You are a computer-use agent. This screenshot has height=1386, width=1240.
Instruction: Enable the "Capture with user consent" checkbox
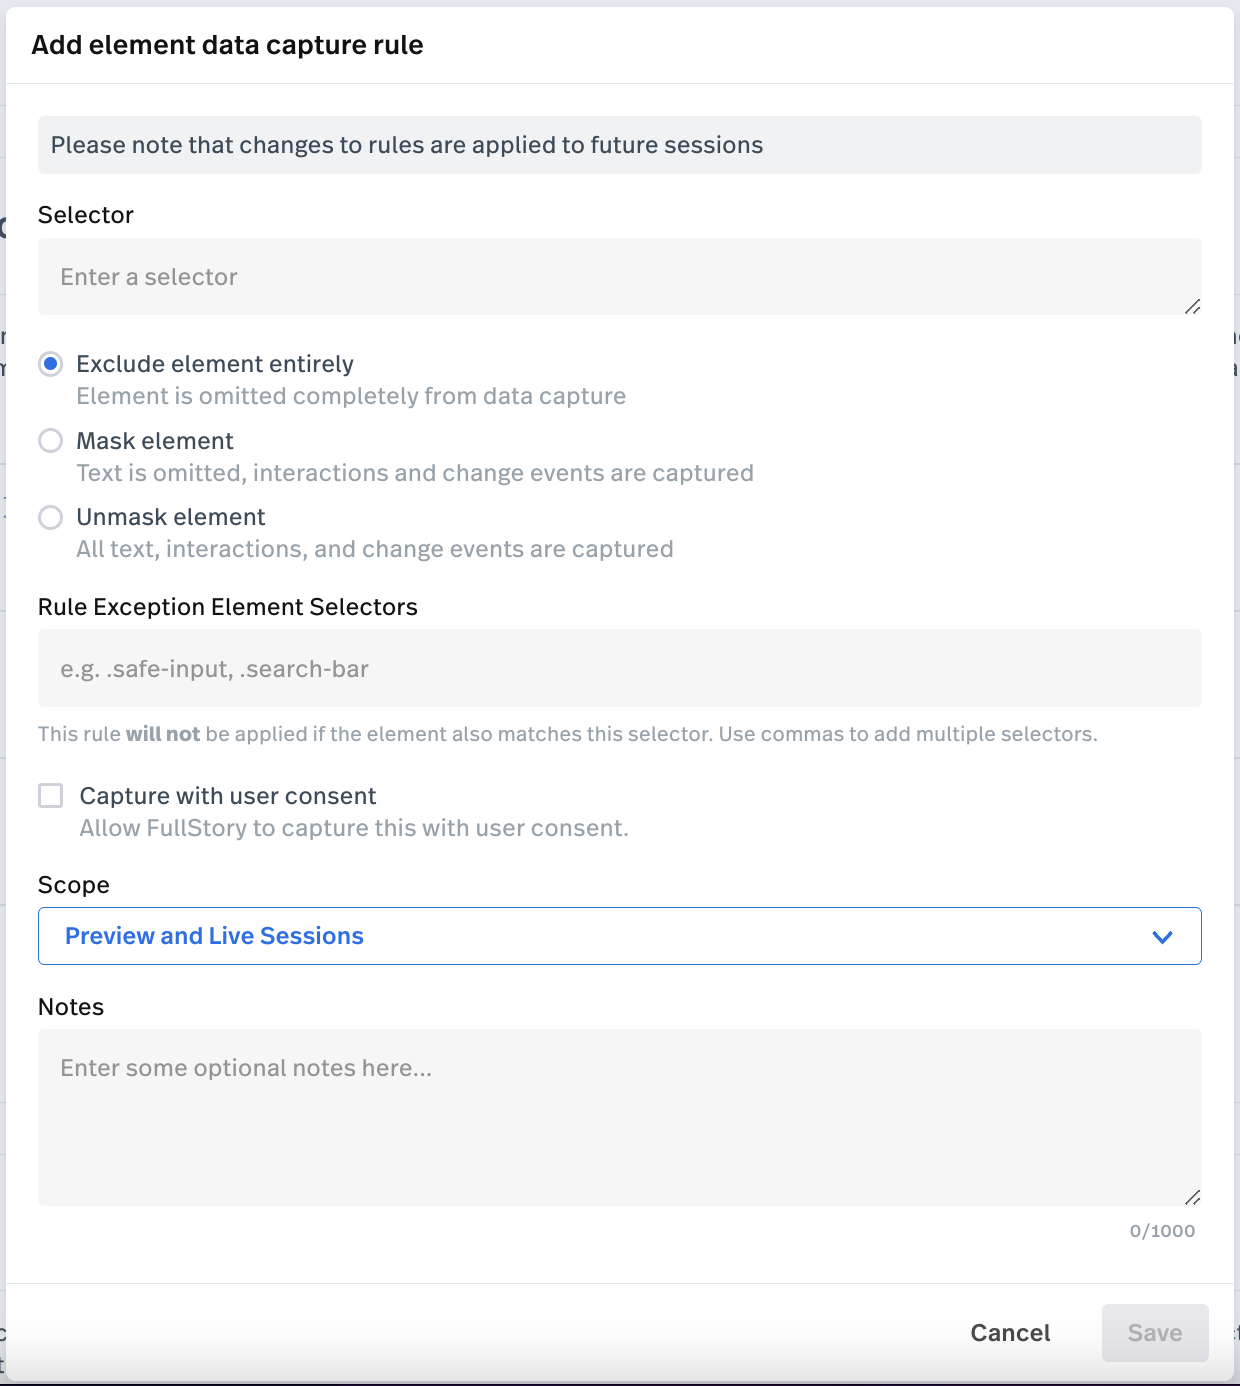pyautogui.click(x=51, y=796)
